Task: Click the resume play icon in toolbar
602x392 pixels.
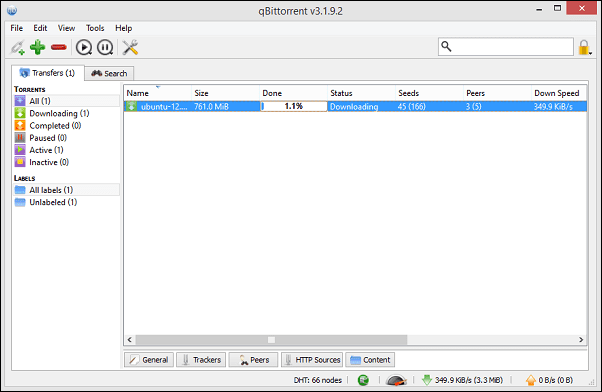Action: point(84,48)
